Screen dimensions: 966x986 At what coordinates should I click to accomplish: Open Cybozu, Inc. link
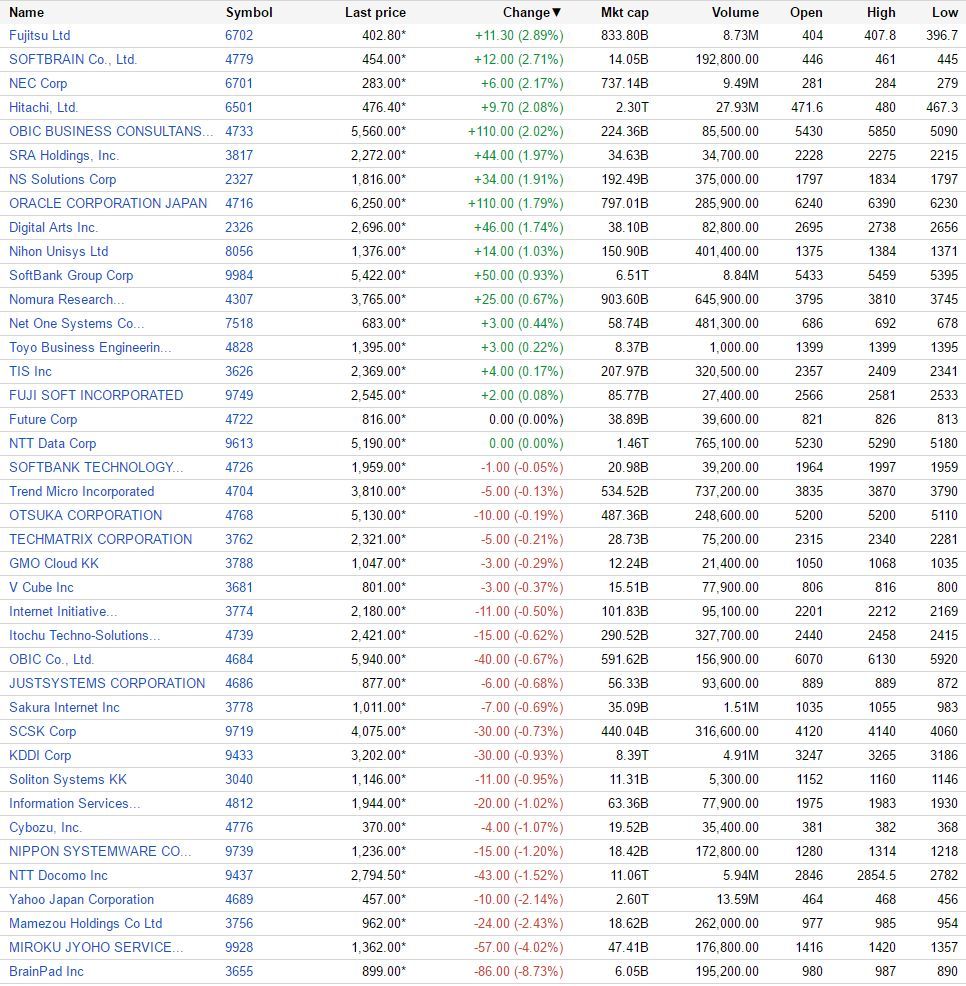tap(45, 827)
